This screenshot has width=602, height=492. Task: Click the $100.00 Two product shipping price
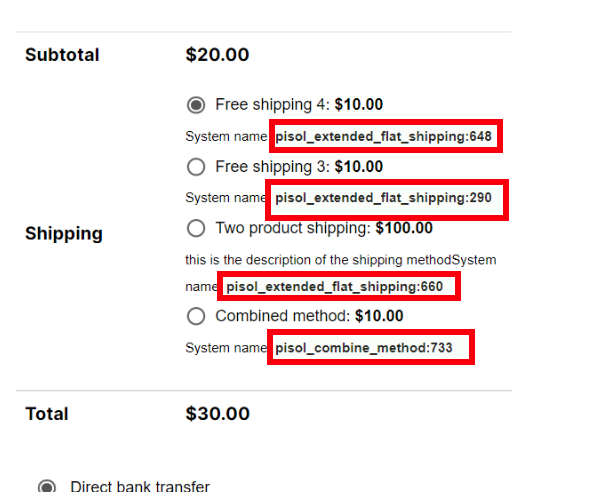coord(404,228)
